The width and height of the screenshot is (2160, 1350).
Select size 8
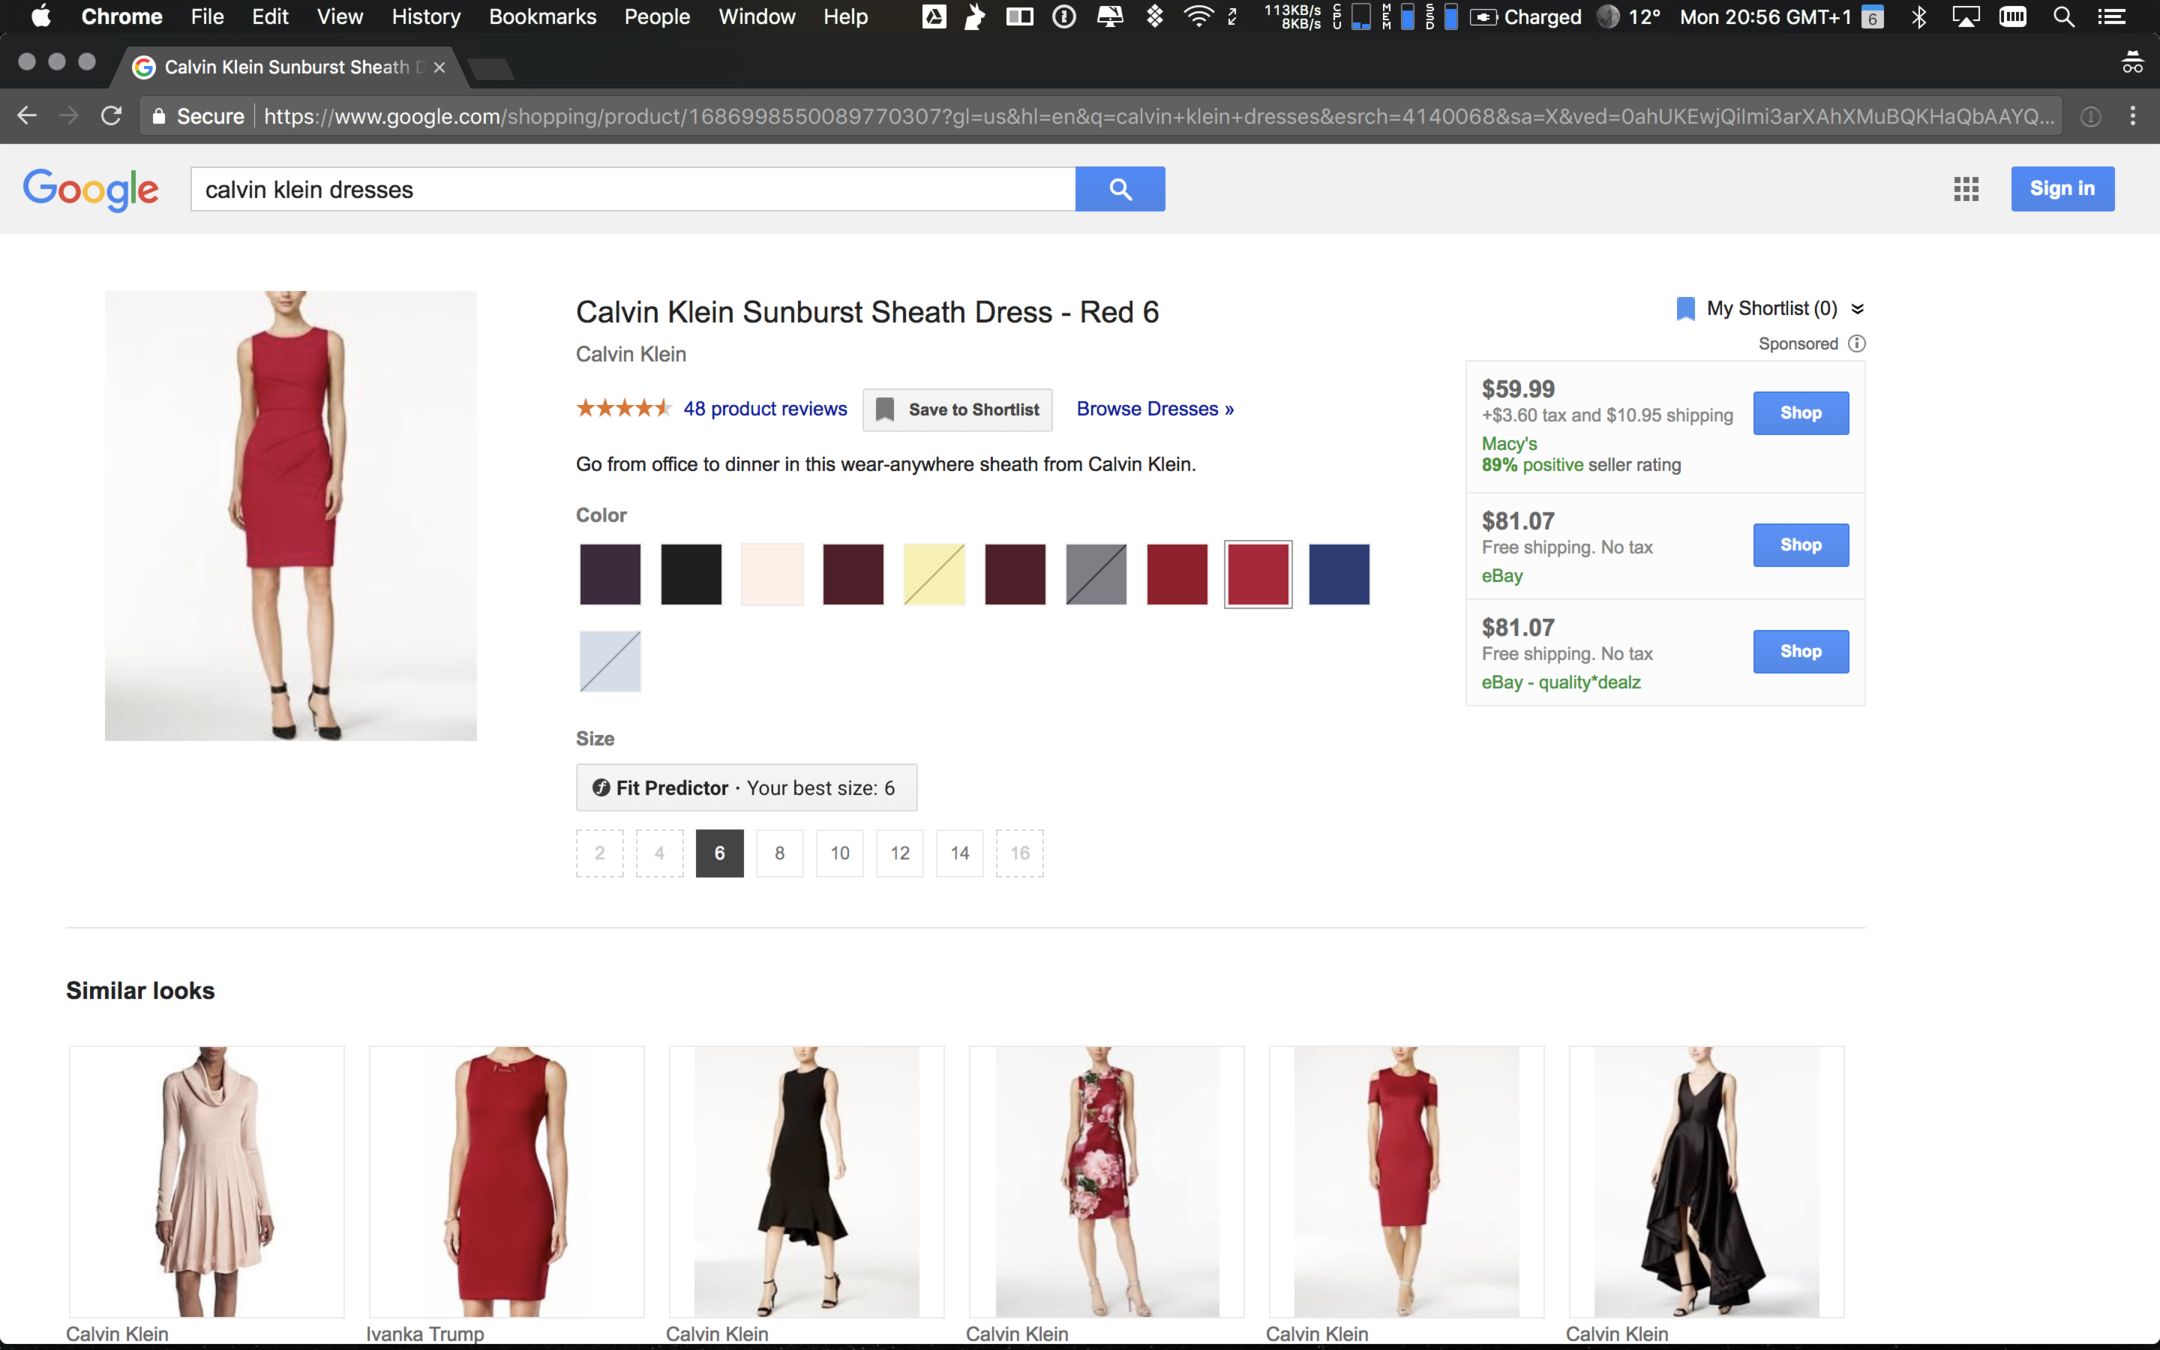[x=779, y=853]
